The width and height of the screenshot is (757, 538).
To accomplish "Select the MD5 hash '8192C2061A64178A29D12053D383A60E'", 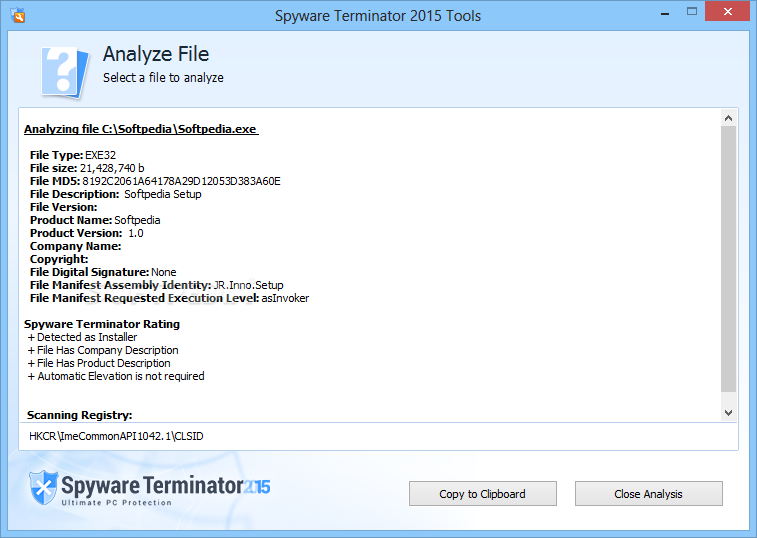I will click(182, 181).
